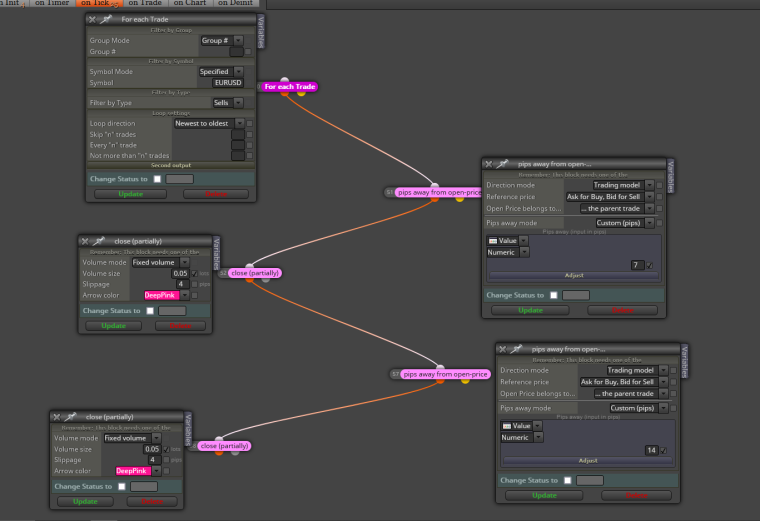Click DeepPink arrow color swatch in upper close panel

(162, 295)
